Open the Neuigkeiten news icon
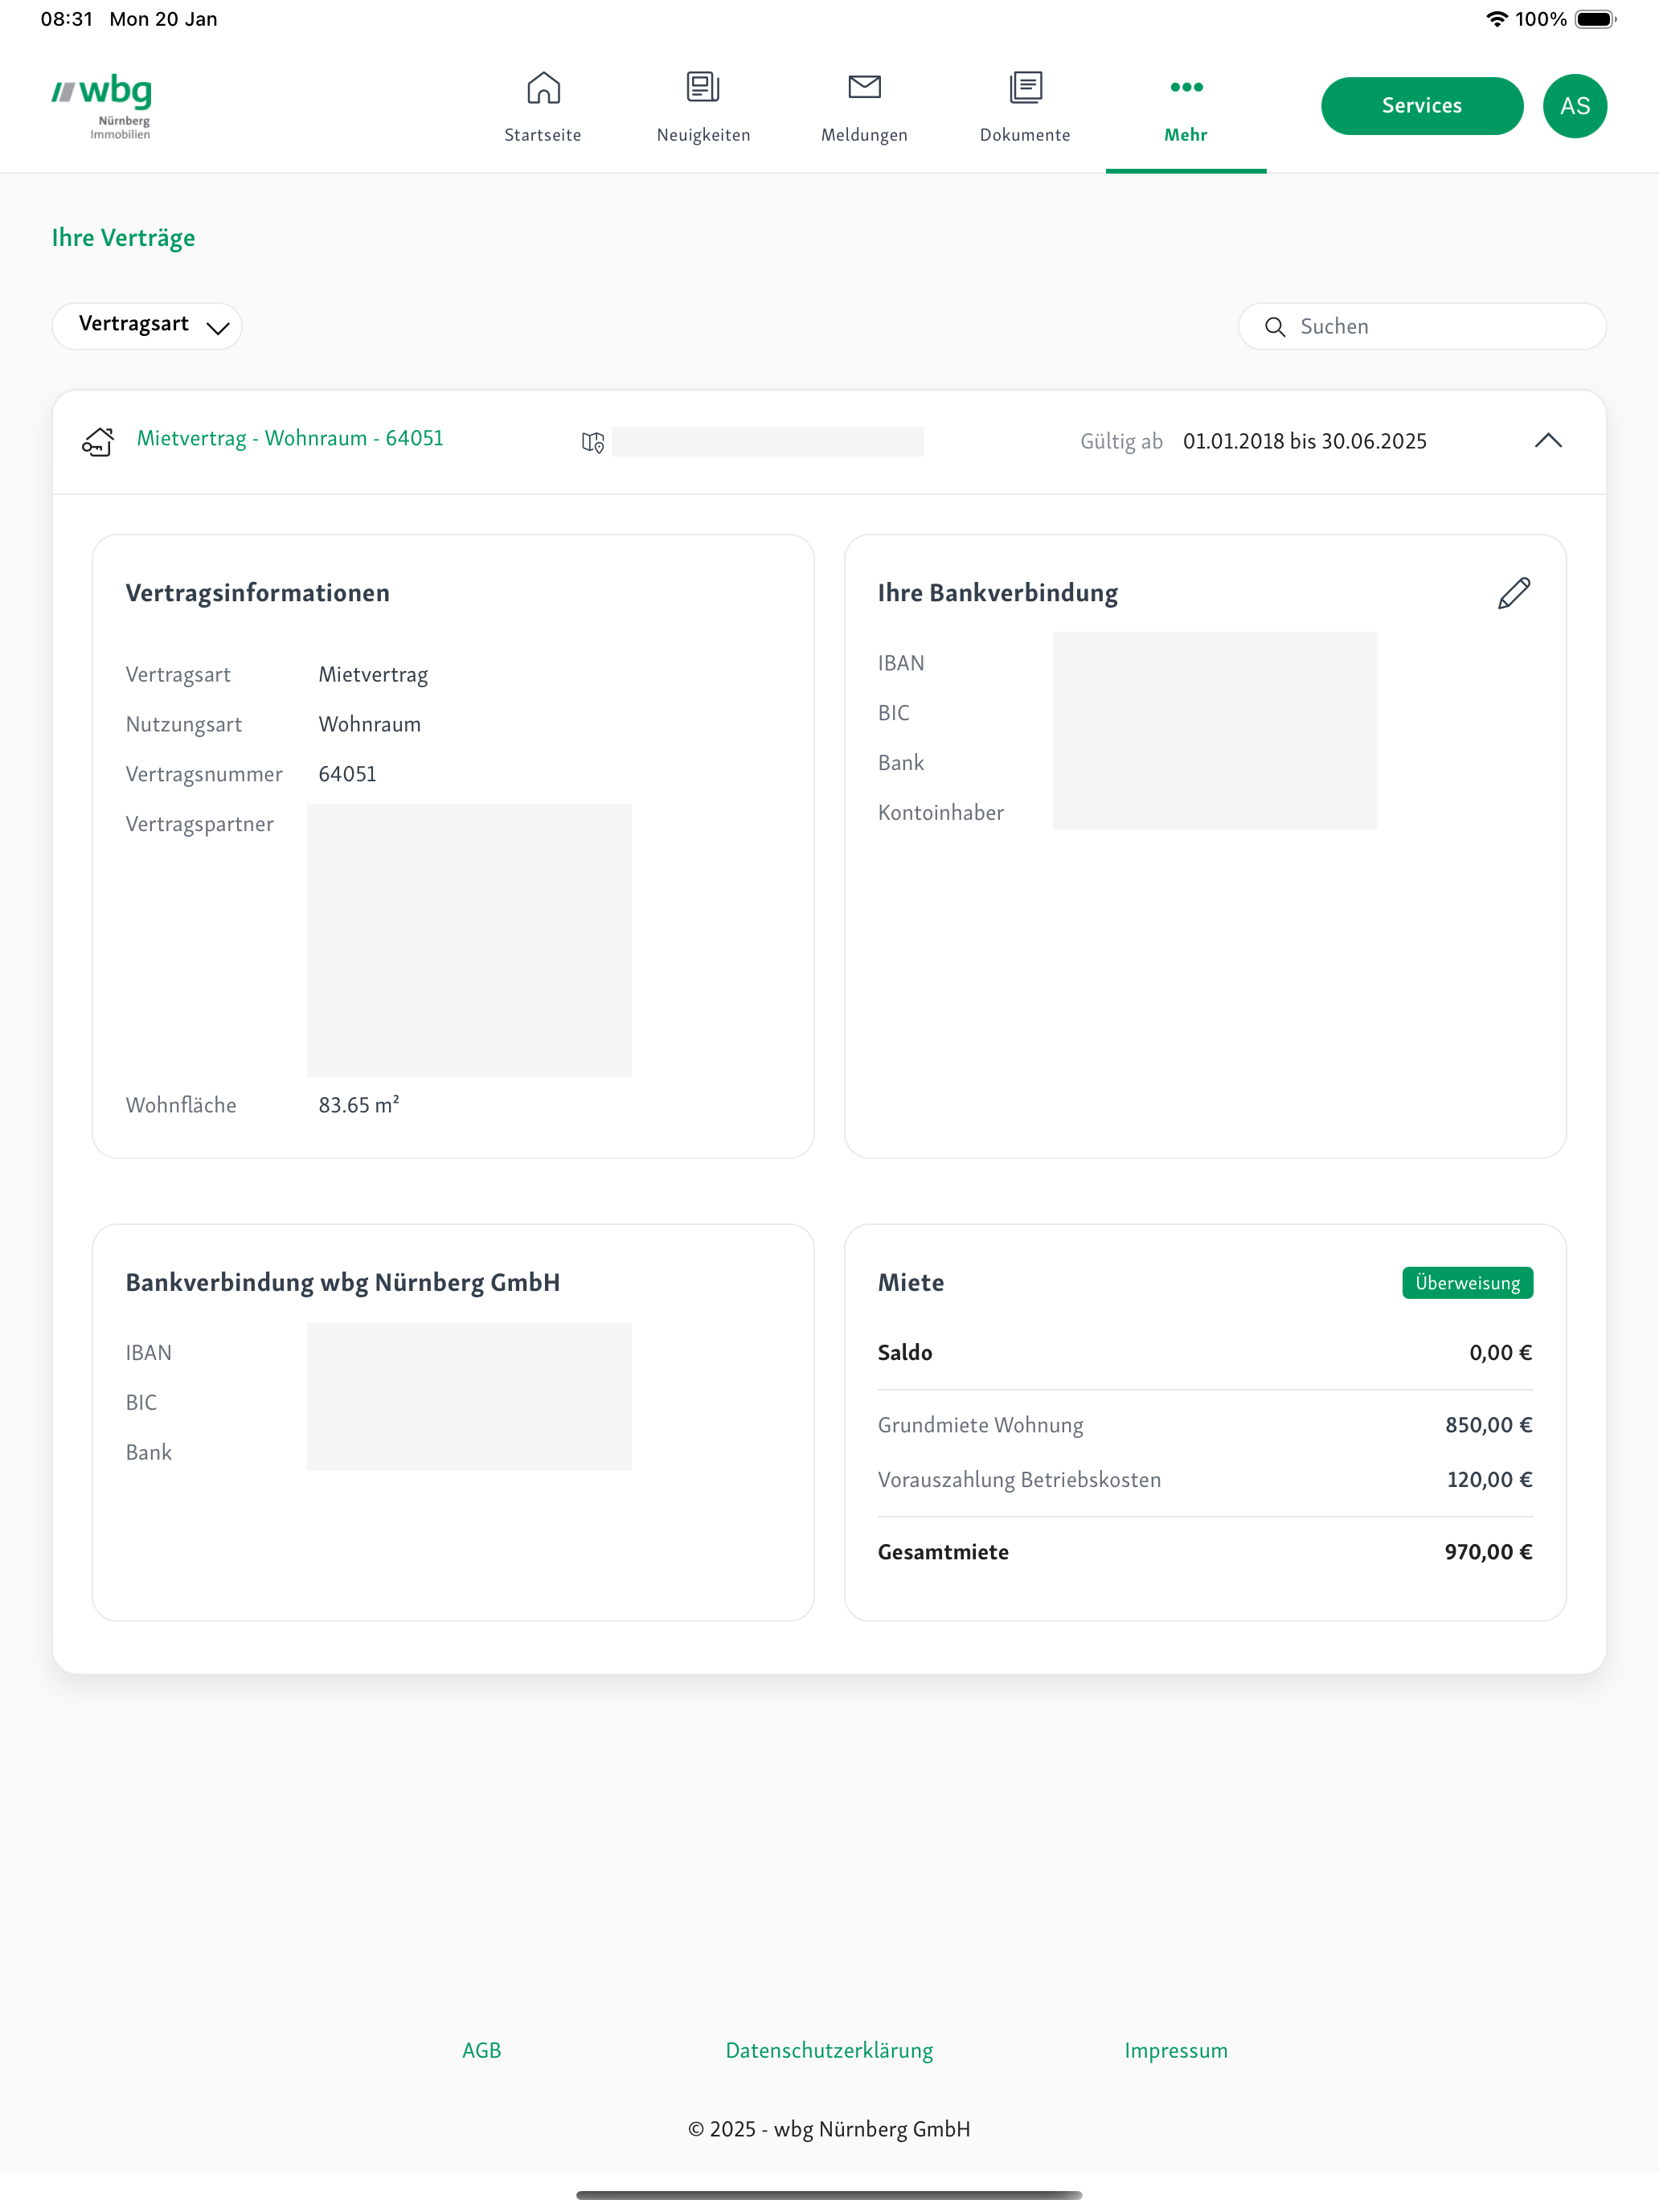Screen dimensions: 1659x2212 (703, 88)
